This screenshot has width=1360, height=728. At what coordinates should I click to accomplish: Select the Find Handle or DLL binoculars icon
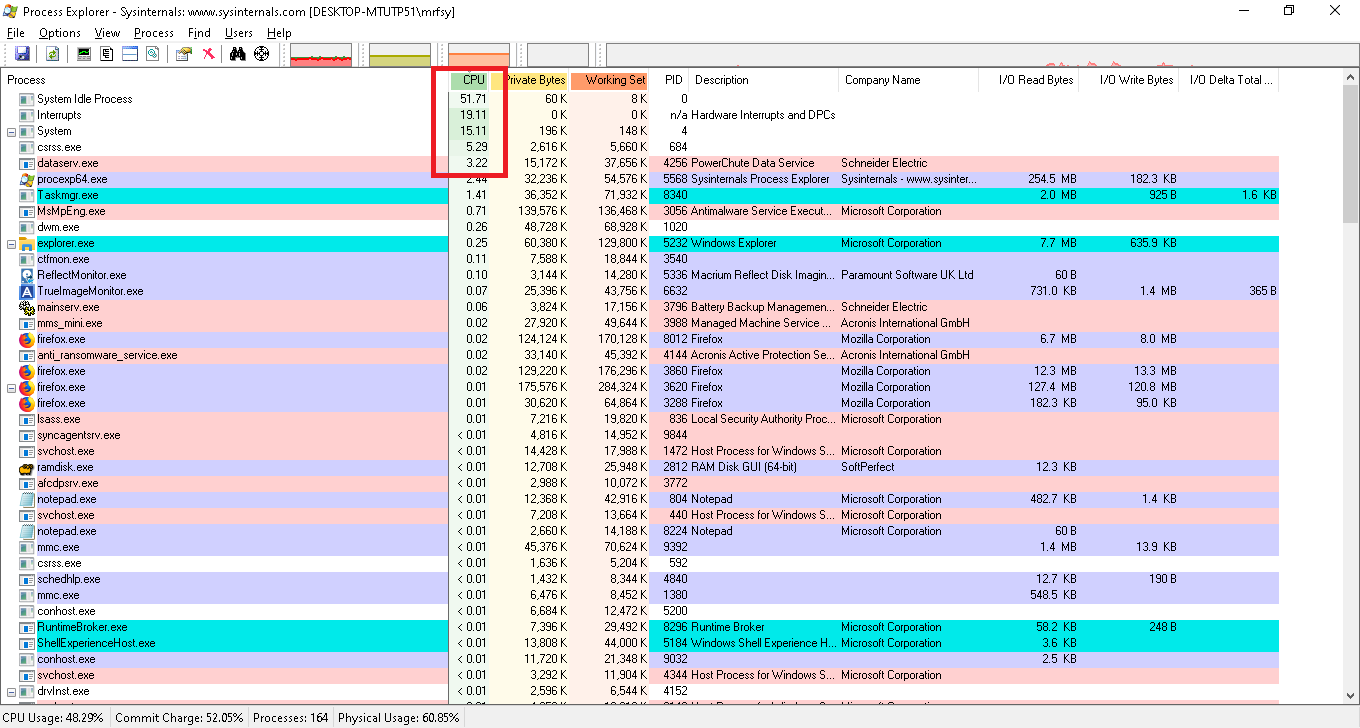pos(238,53)
